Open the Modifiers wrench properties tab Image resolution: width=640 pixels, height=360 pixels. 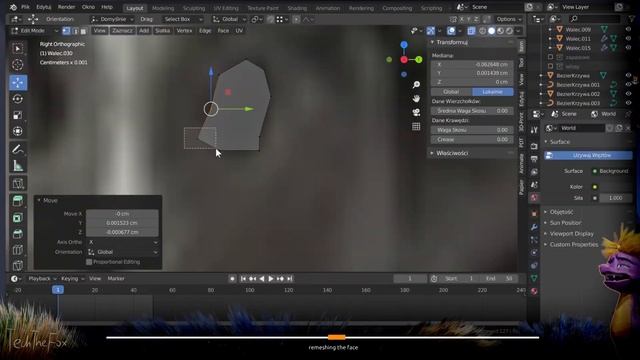tap(534, 227)
